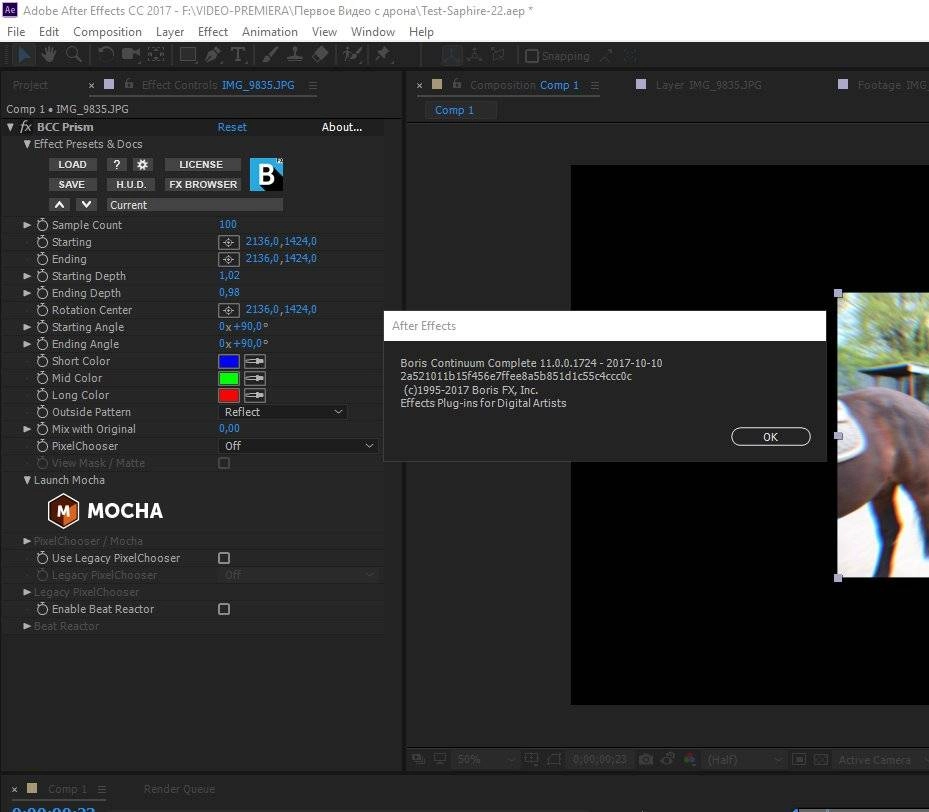Open the green Mid Color swatch

click(x=229, y=378)
